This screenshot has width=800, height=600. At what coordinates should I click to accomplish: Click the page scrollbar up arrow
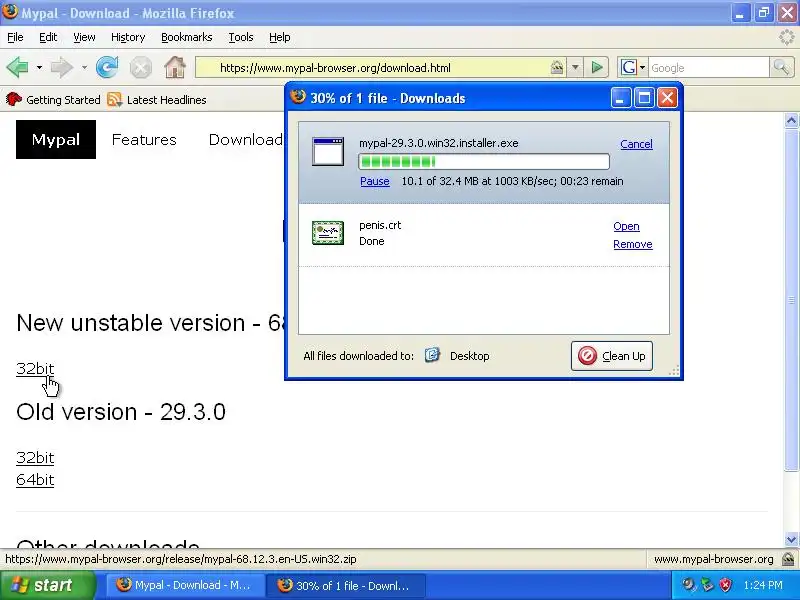791,120
